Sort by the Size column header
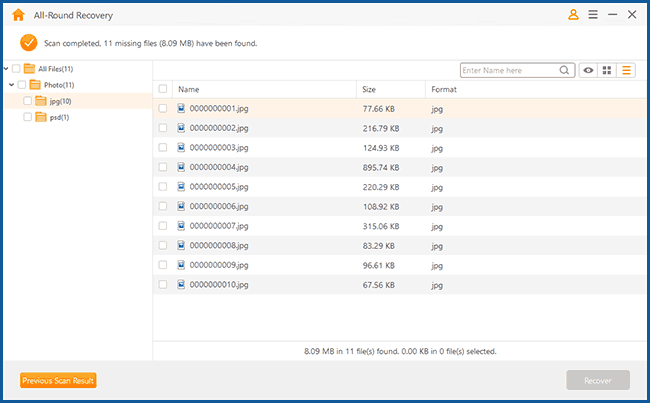 point(369,89)
